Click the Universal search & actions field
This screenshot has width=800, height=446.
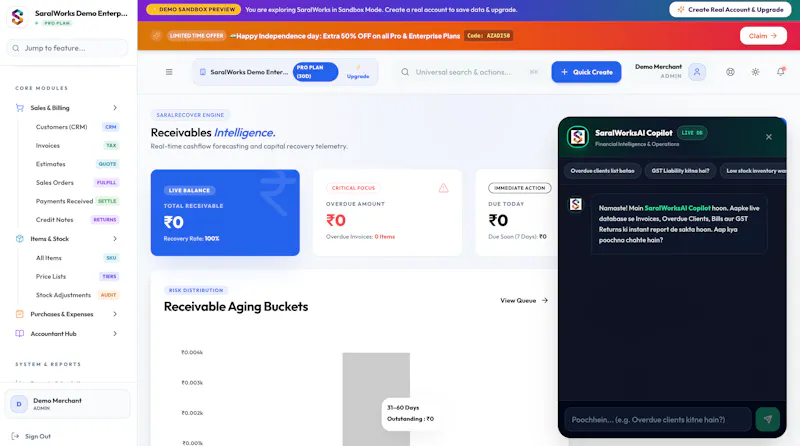[469, 72]
